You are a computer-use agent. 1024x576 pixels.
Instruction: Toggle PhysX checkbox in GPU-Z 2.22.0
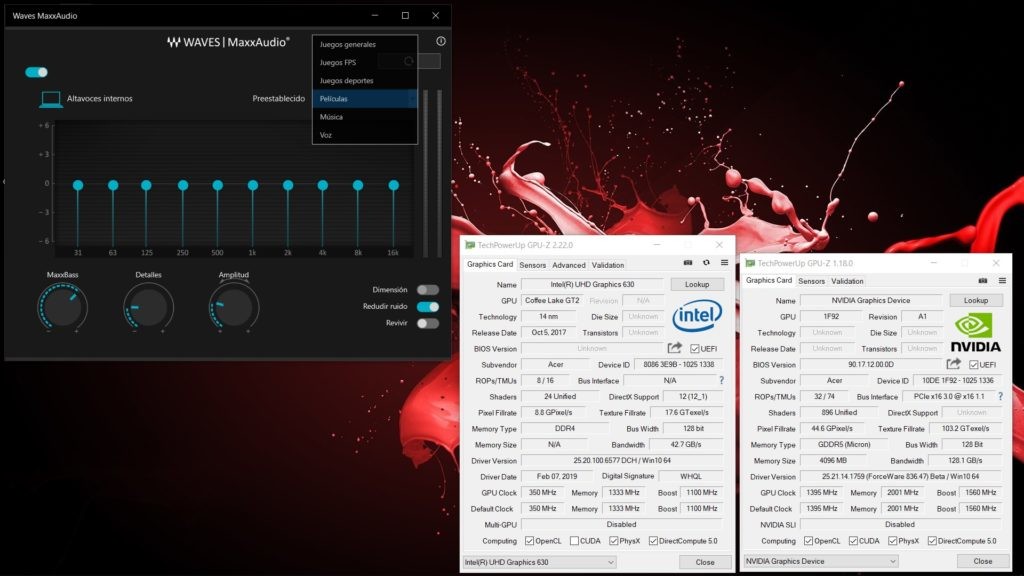coord(614,541)
